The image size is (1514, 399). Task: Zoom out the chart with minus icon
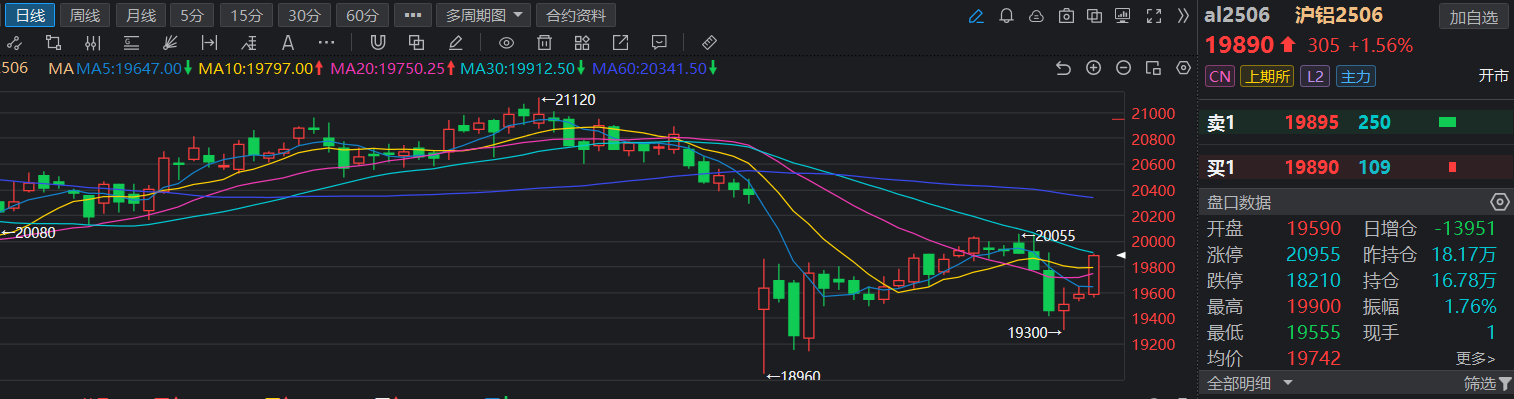(1123, 68)
